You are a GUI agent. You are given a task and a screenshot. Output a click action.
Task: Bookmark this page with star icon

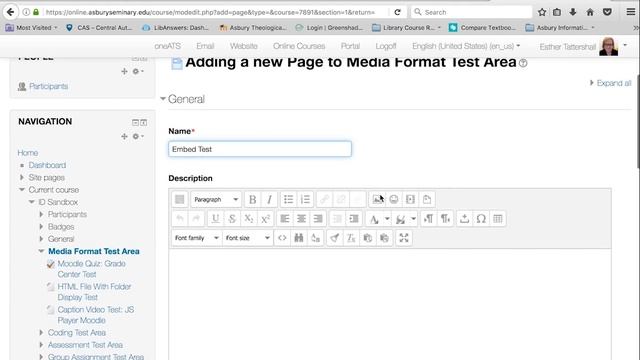tap(542, 12)
